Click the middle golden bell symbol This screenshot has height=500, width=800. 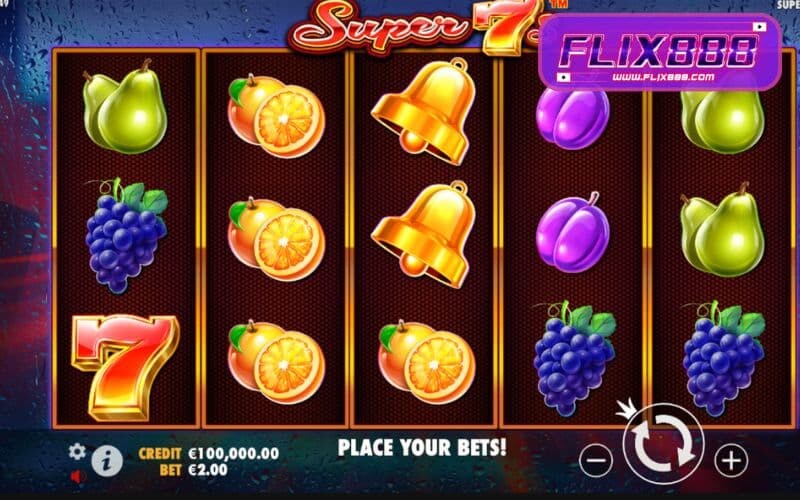[x=425, y=234]
